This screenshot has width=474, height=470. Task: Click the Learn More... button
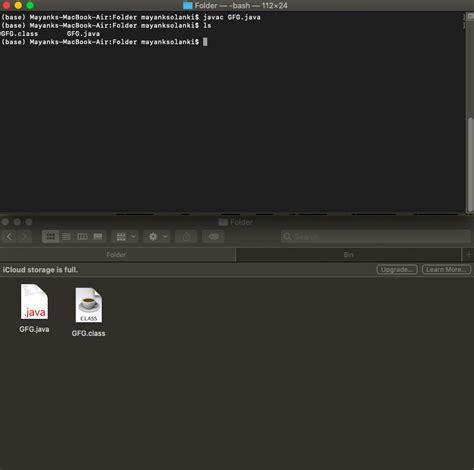tap(446, 269)
